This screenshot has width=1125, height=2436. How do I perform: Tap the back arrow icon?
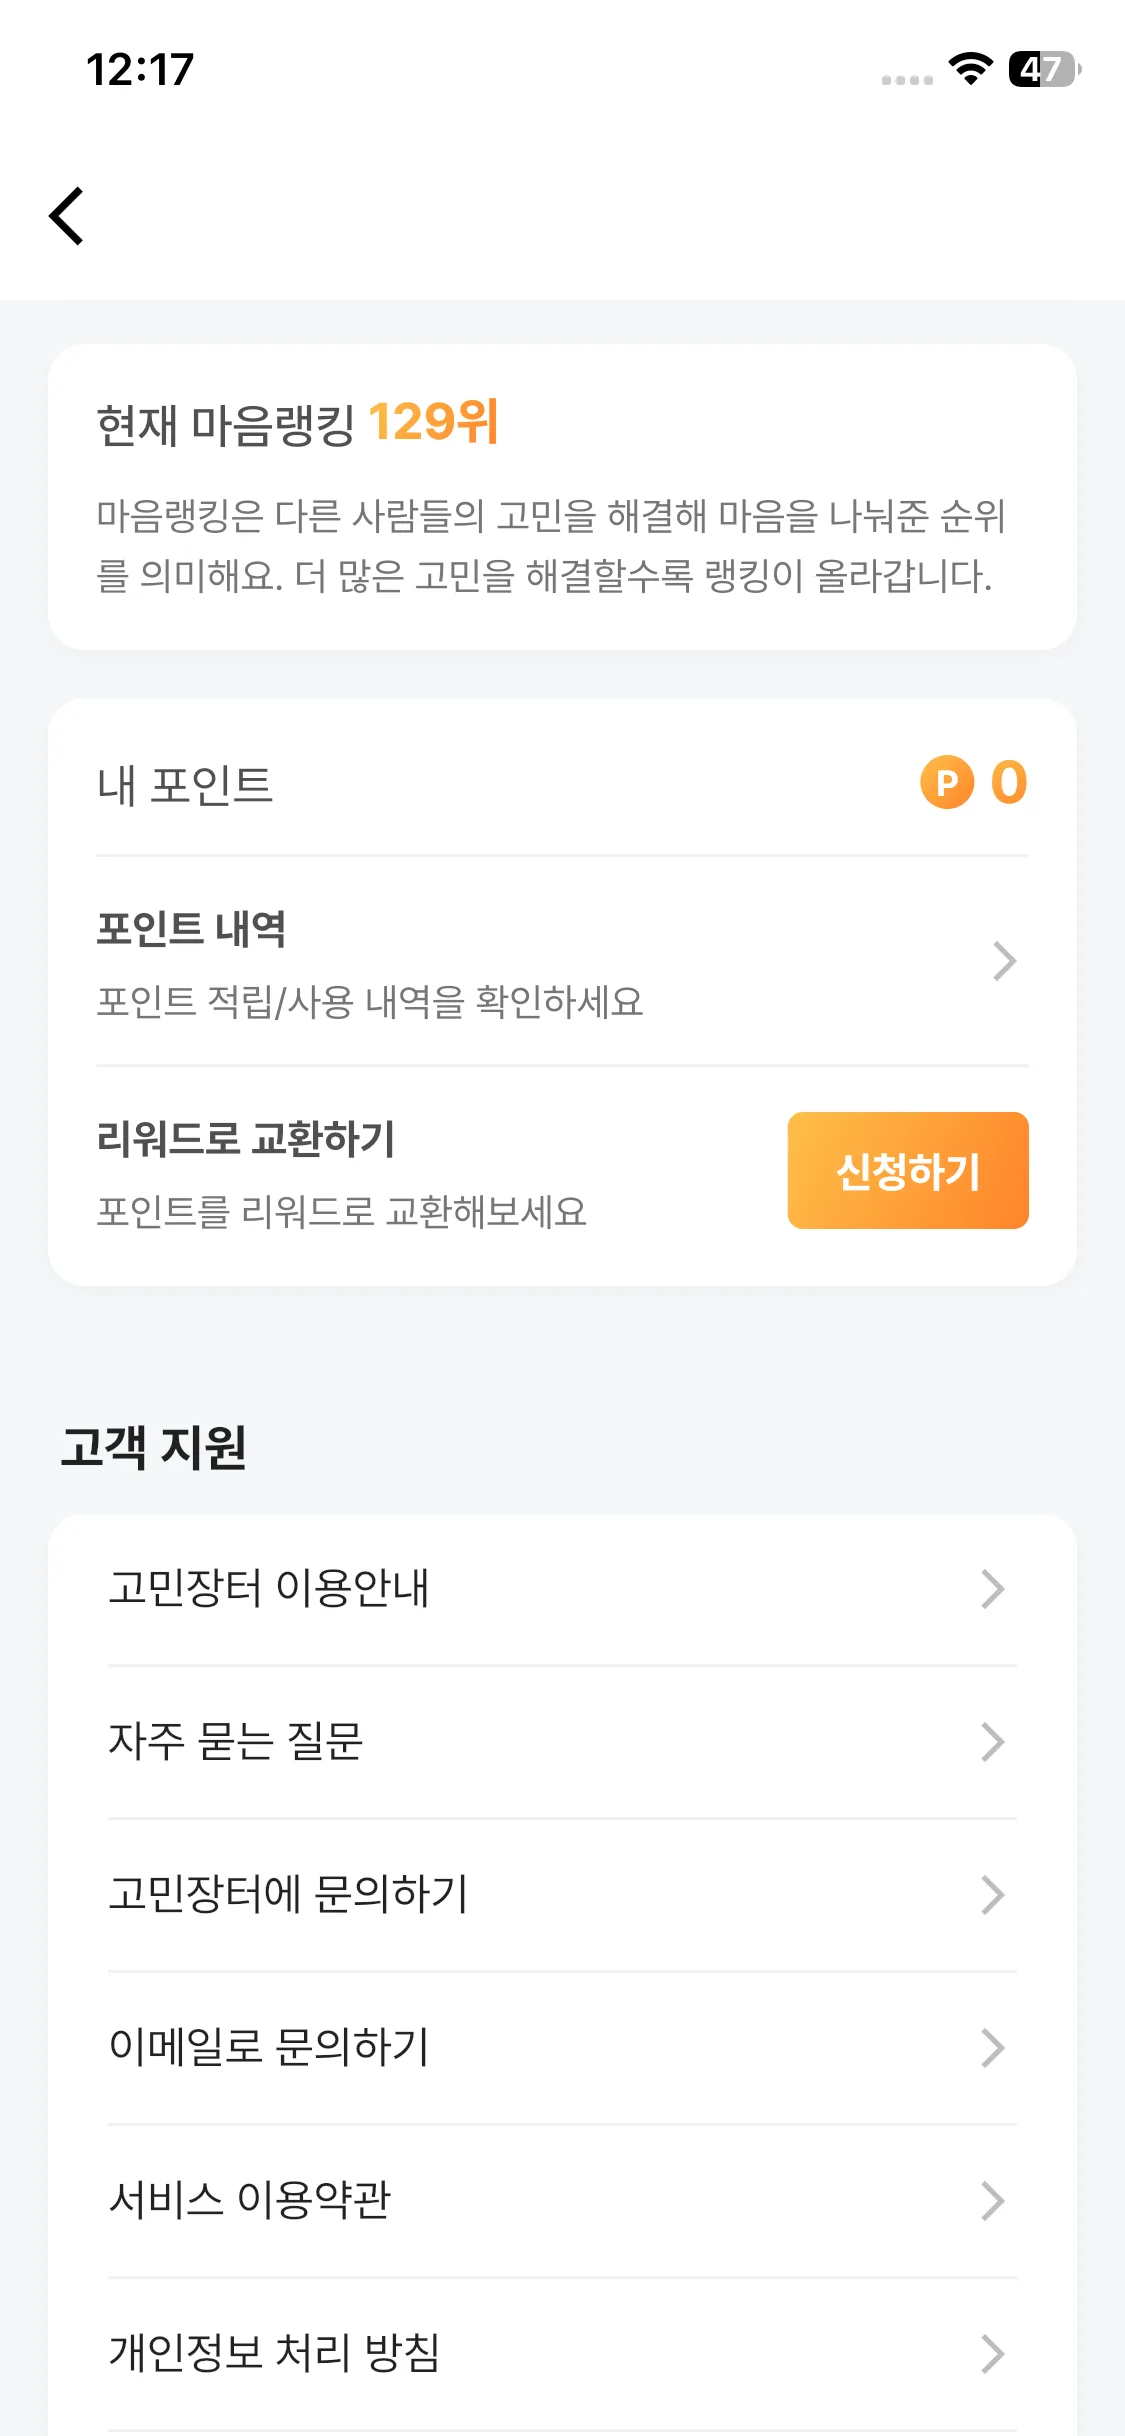pyautogui.click(x=67, y=216)
